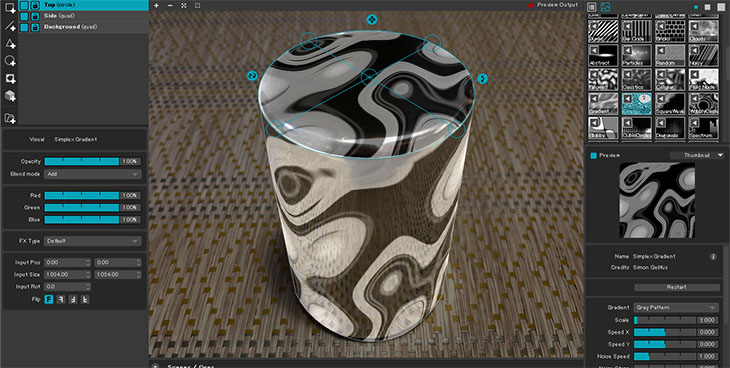Select the add circle surface tool
The image size is (730, 368).
pos(10,61)
